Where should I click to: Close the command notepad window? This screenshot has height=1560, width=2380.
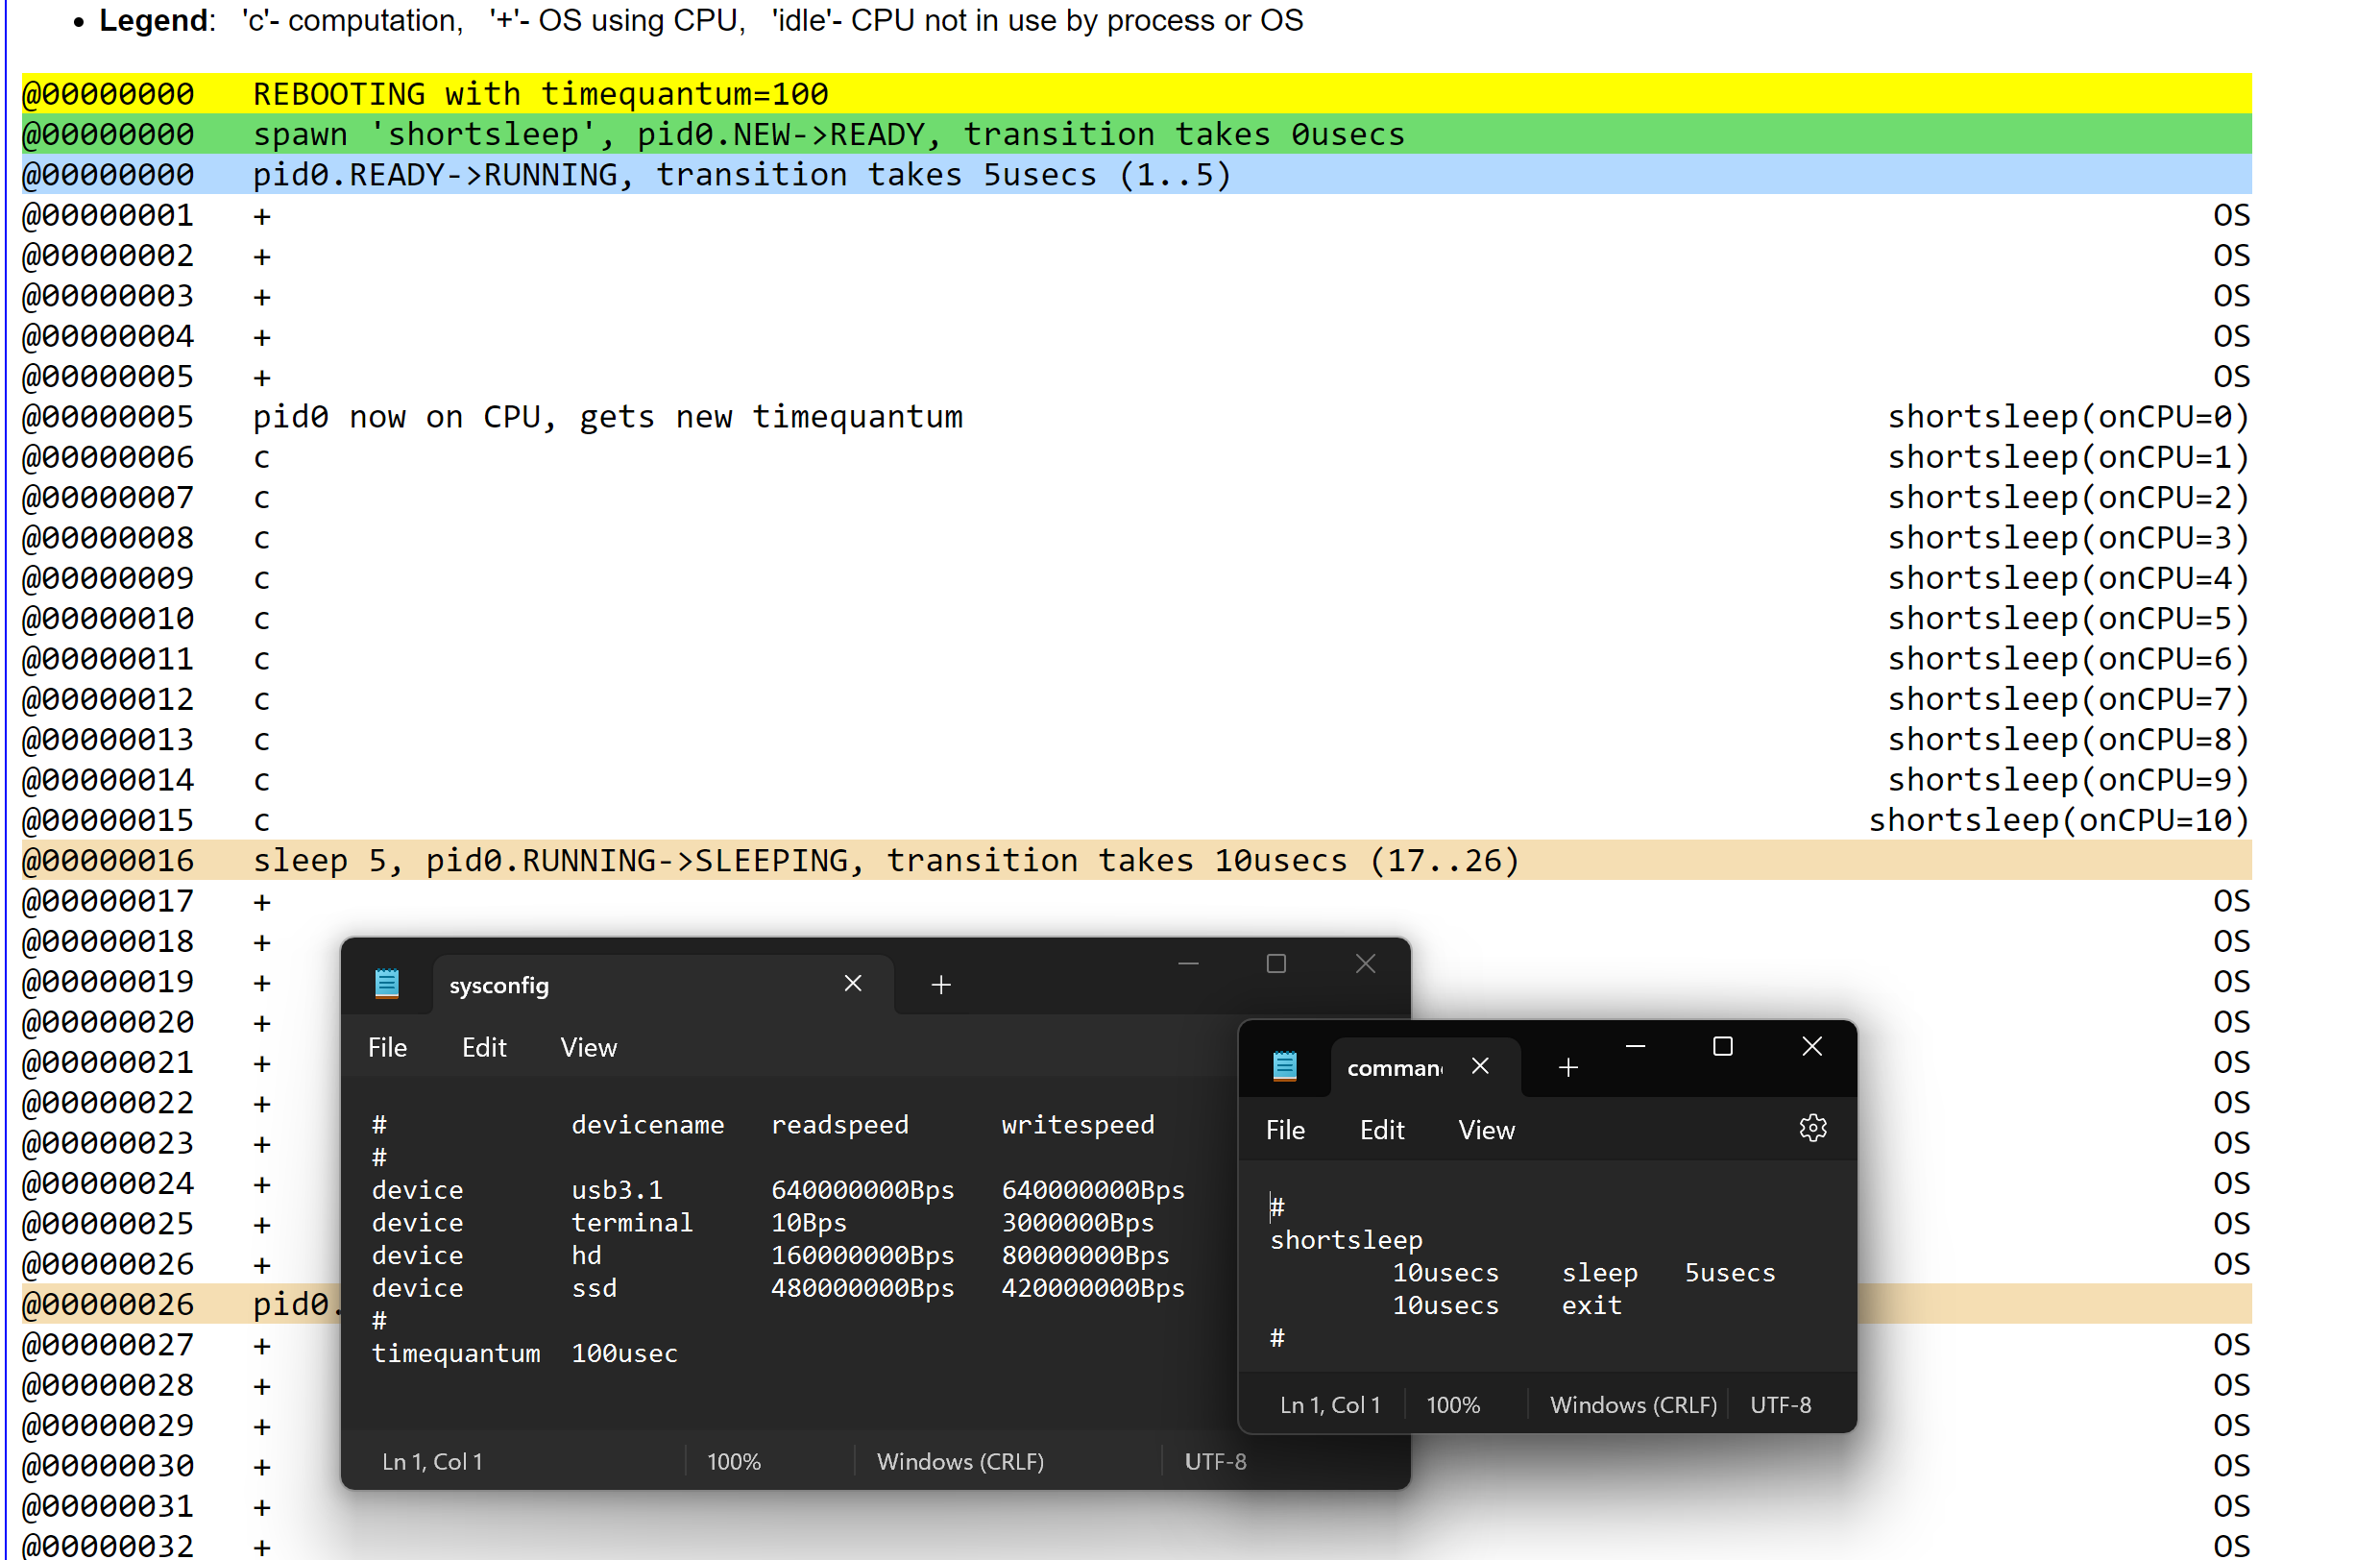click(x=1811, y=1047)
